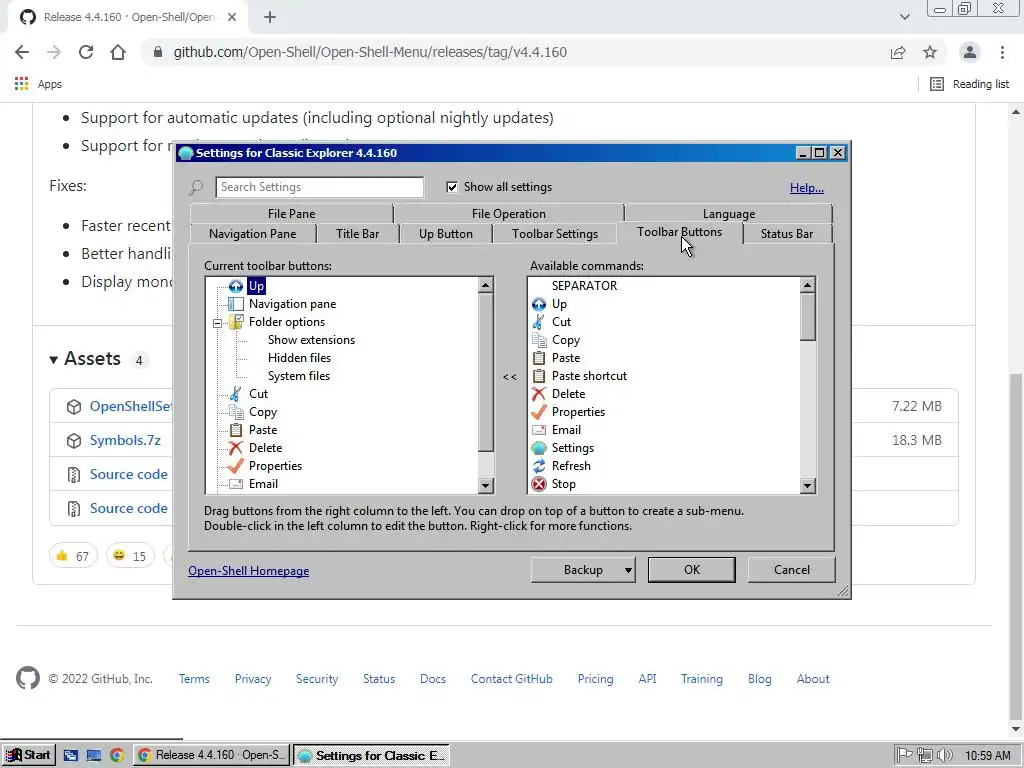Select the Delete red X icon in left list
Viewport: 1024px width, 768px height.
pyautogui.click(x=236, y=448)
